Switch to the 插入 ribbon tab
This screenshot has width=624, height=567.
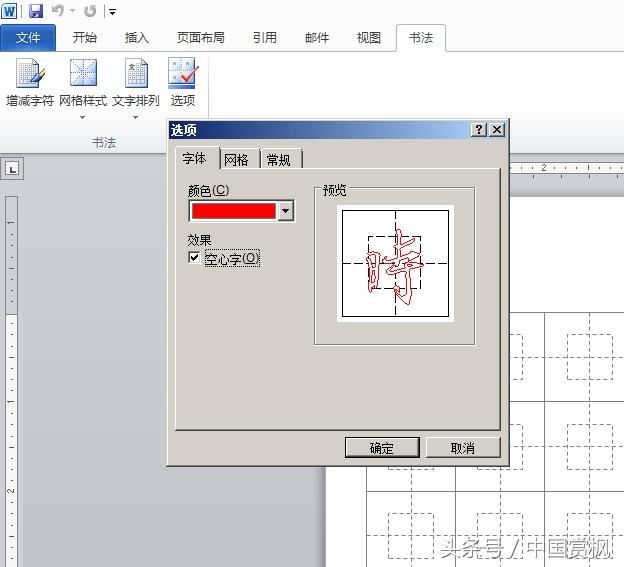coord(137,38)
